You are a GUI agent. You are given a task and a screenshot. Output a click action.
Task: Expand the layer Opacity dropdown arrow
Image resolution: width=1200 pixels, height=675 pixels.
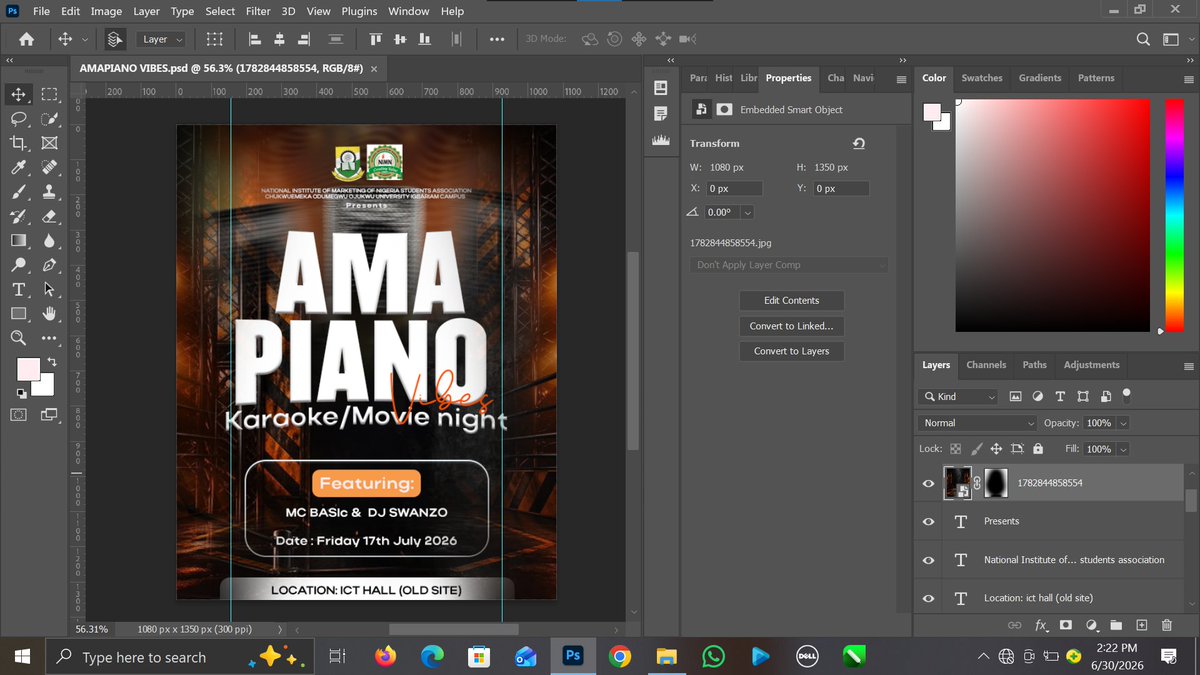coord(1124,423)
